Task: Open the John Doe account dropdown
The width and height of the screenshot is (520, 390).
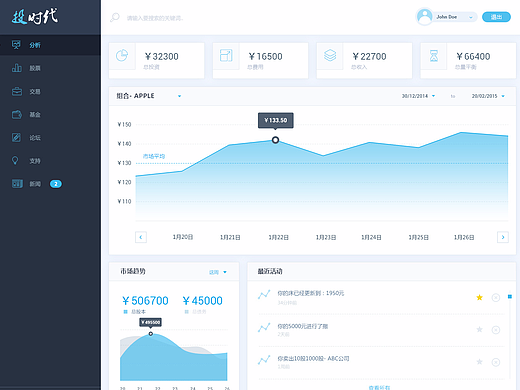Action: click(x=471, y=17)
